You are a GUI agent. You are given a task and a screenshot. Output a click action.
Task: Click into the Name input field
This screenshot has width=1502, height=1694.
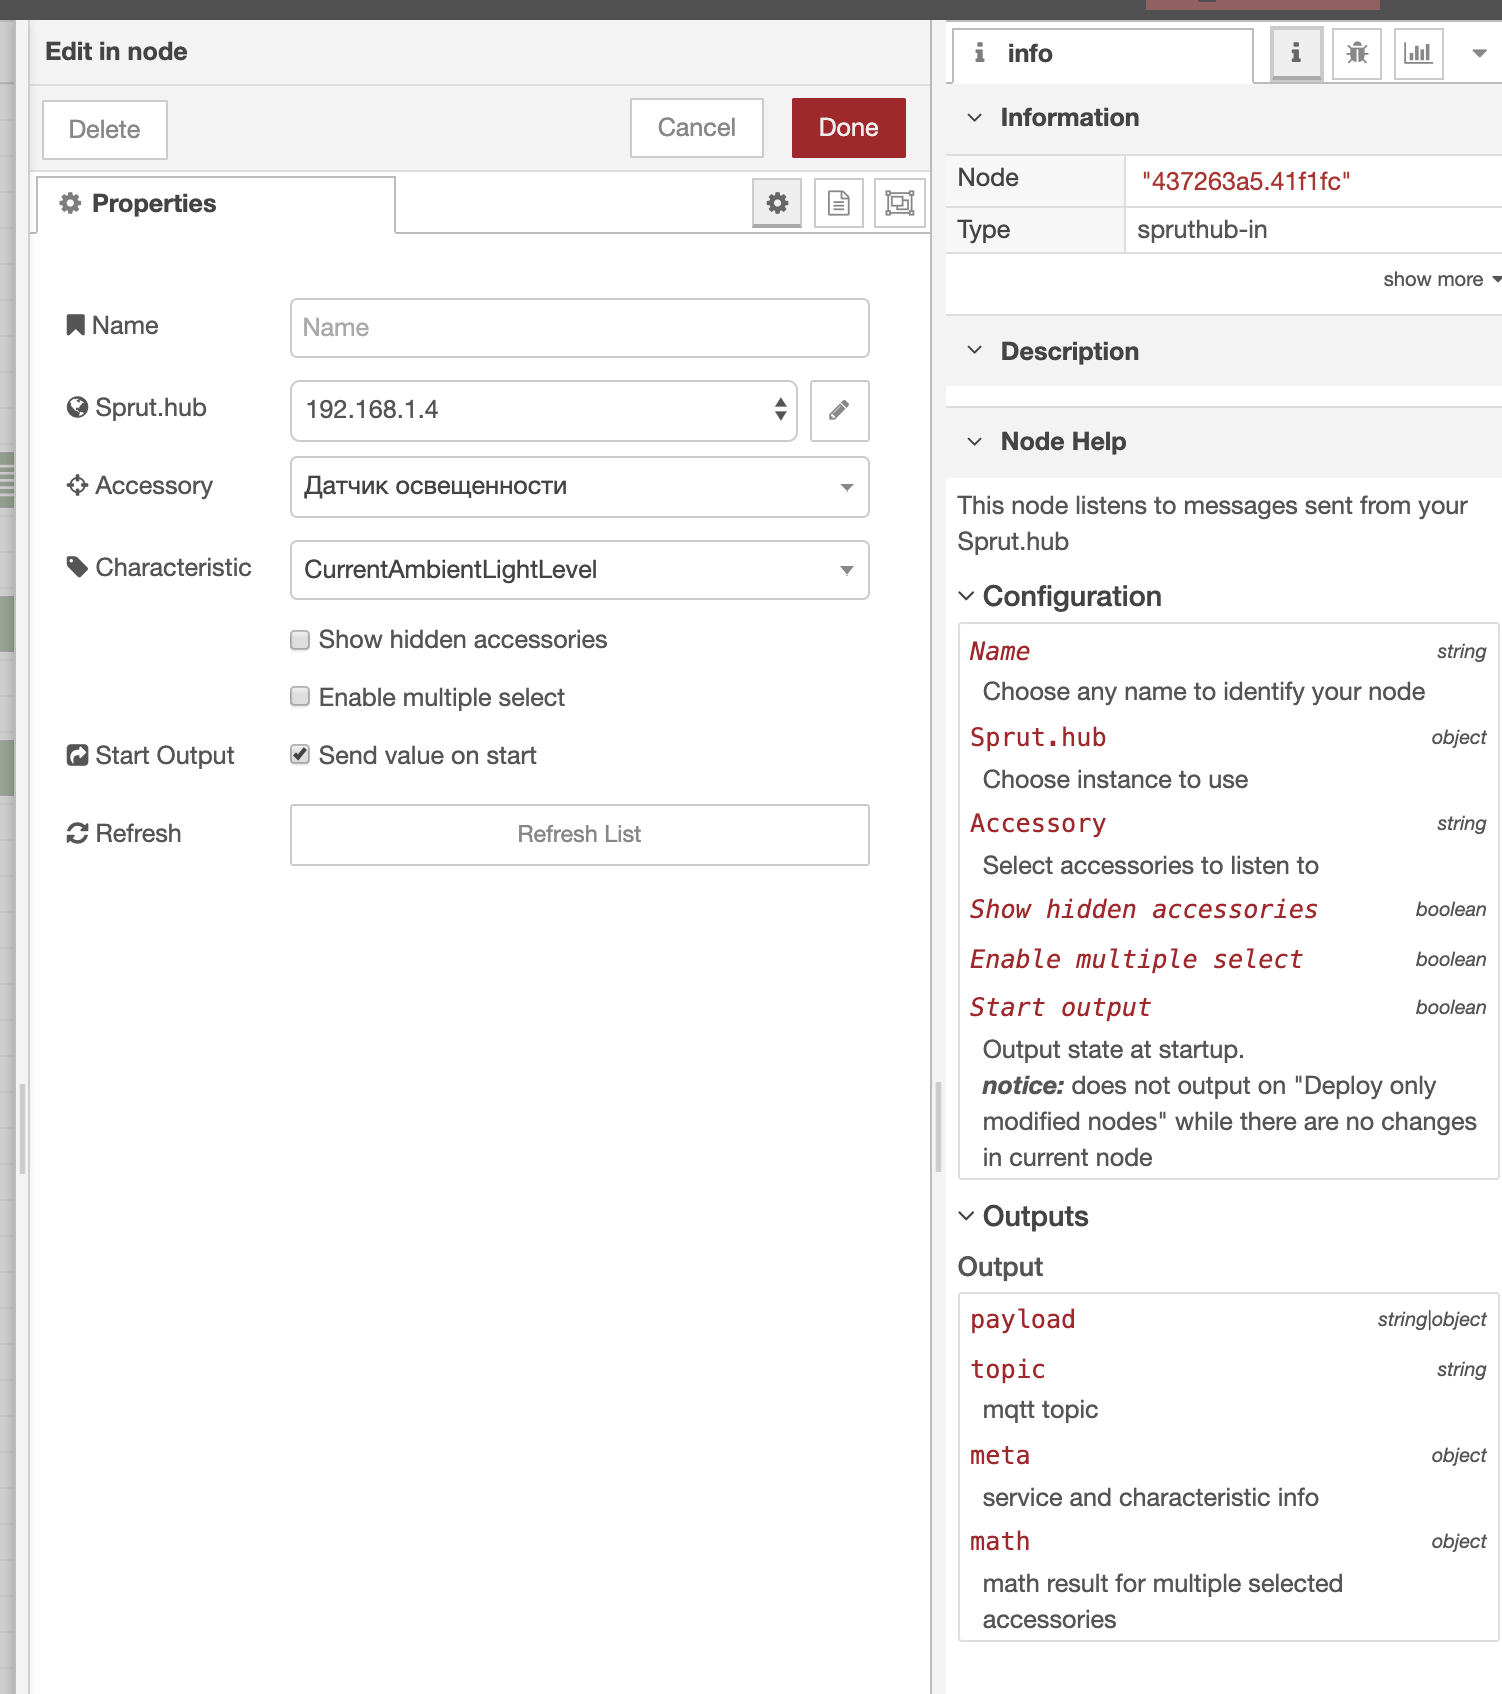[579, 328]
